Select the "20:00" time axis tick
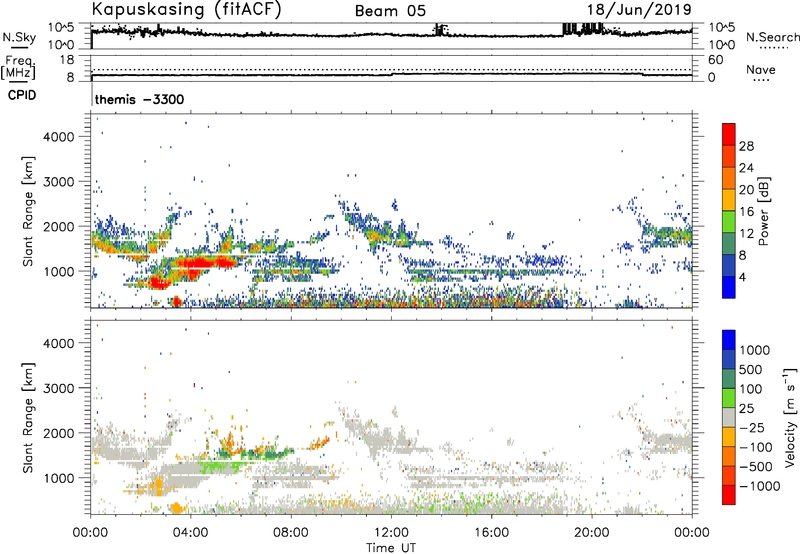 592,533
